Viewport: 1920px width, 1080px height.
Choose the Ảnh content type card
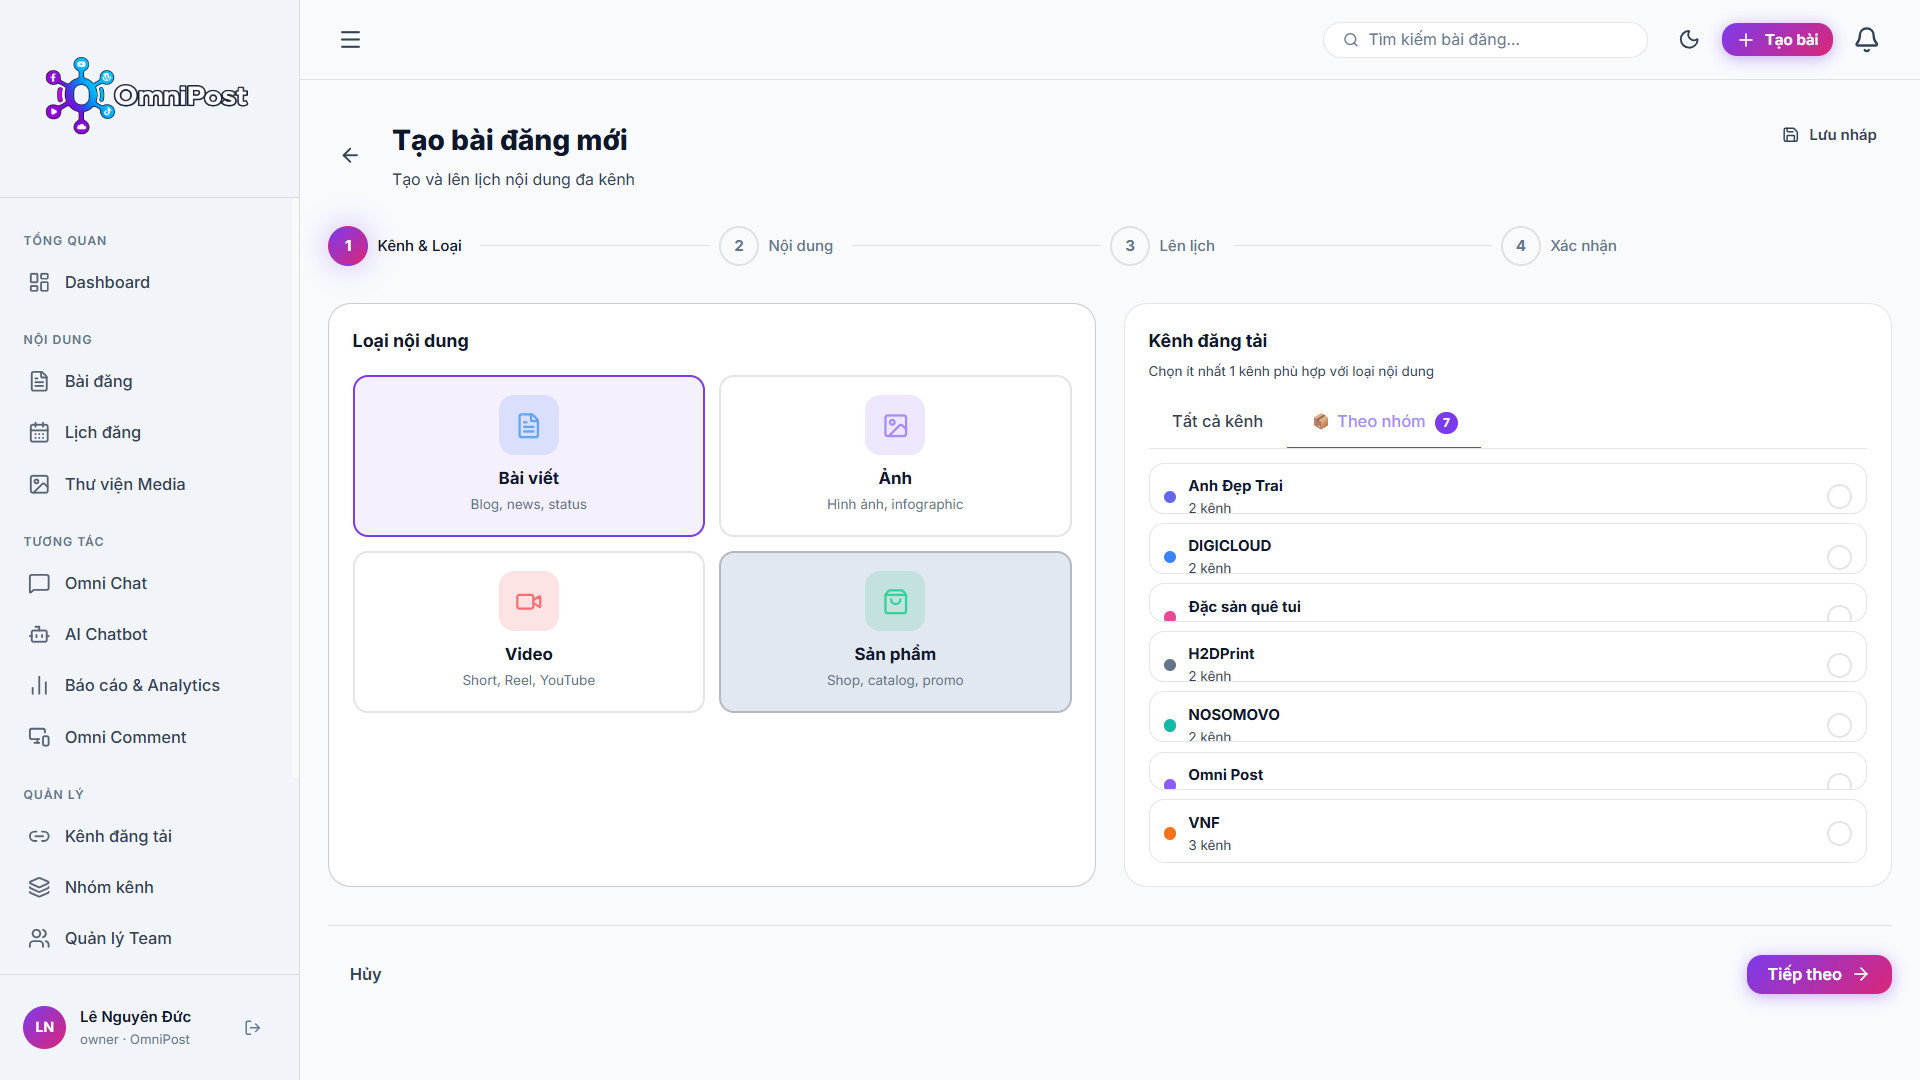pyautogui.click(x=895, y=456)
